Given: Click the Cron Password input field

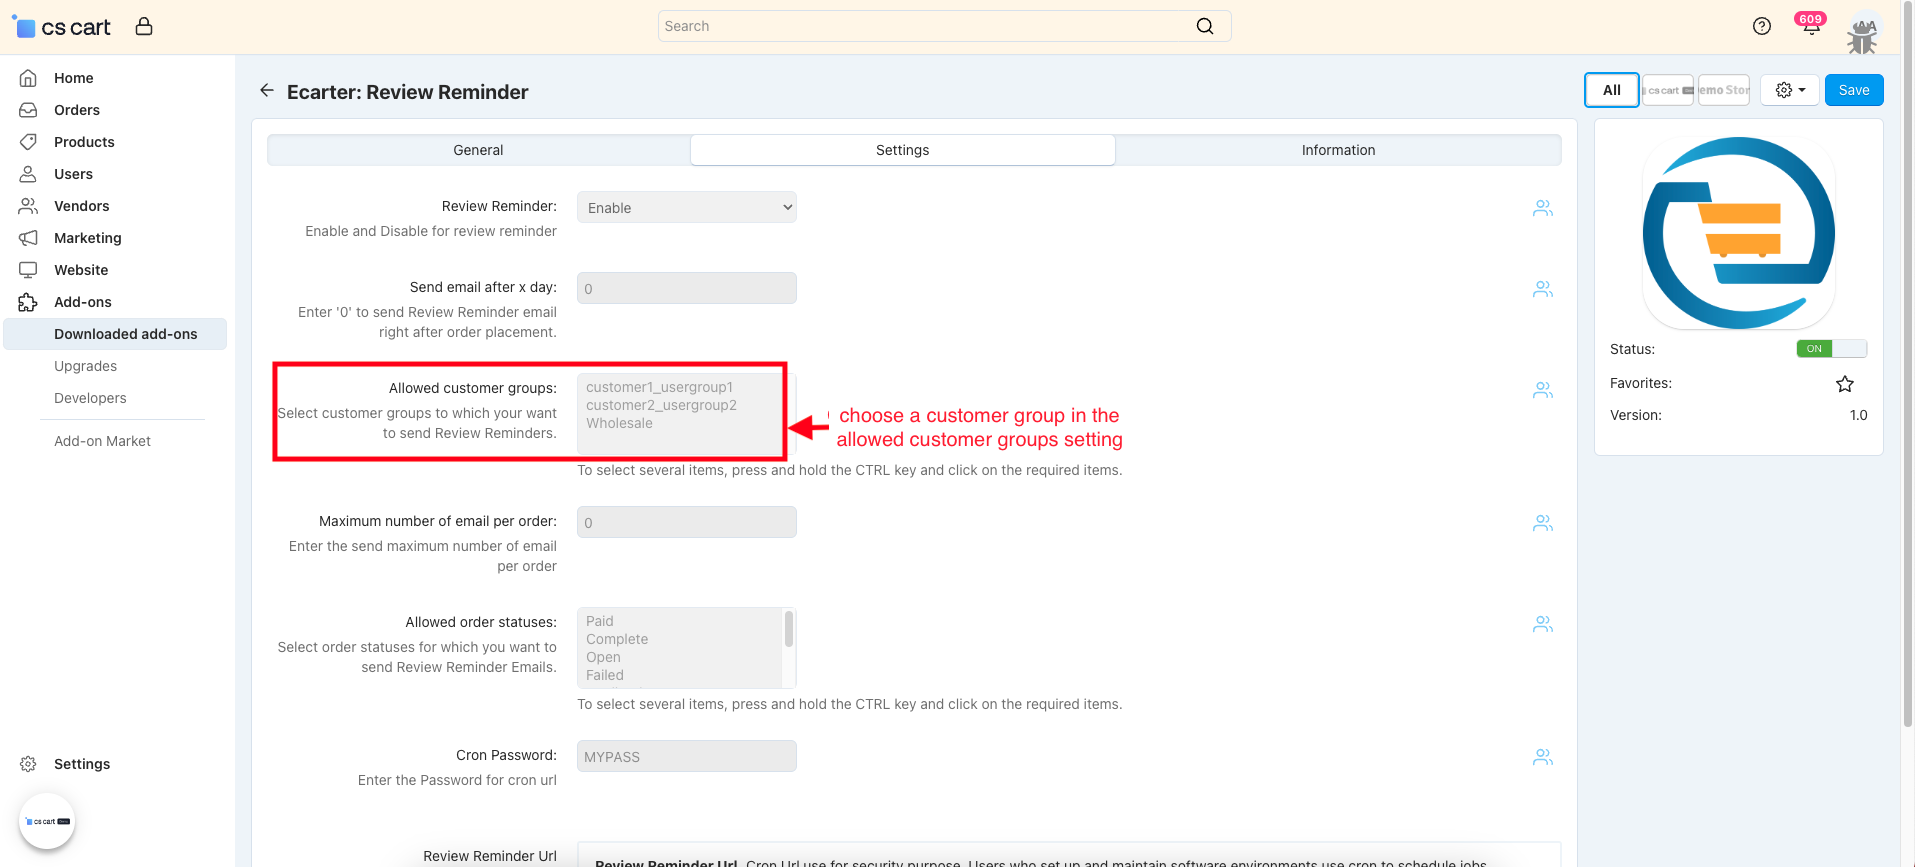Looking at the screenshot, I should pos(687,757).
